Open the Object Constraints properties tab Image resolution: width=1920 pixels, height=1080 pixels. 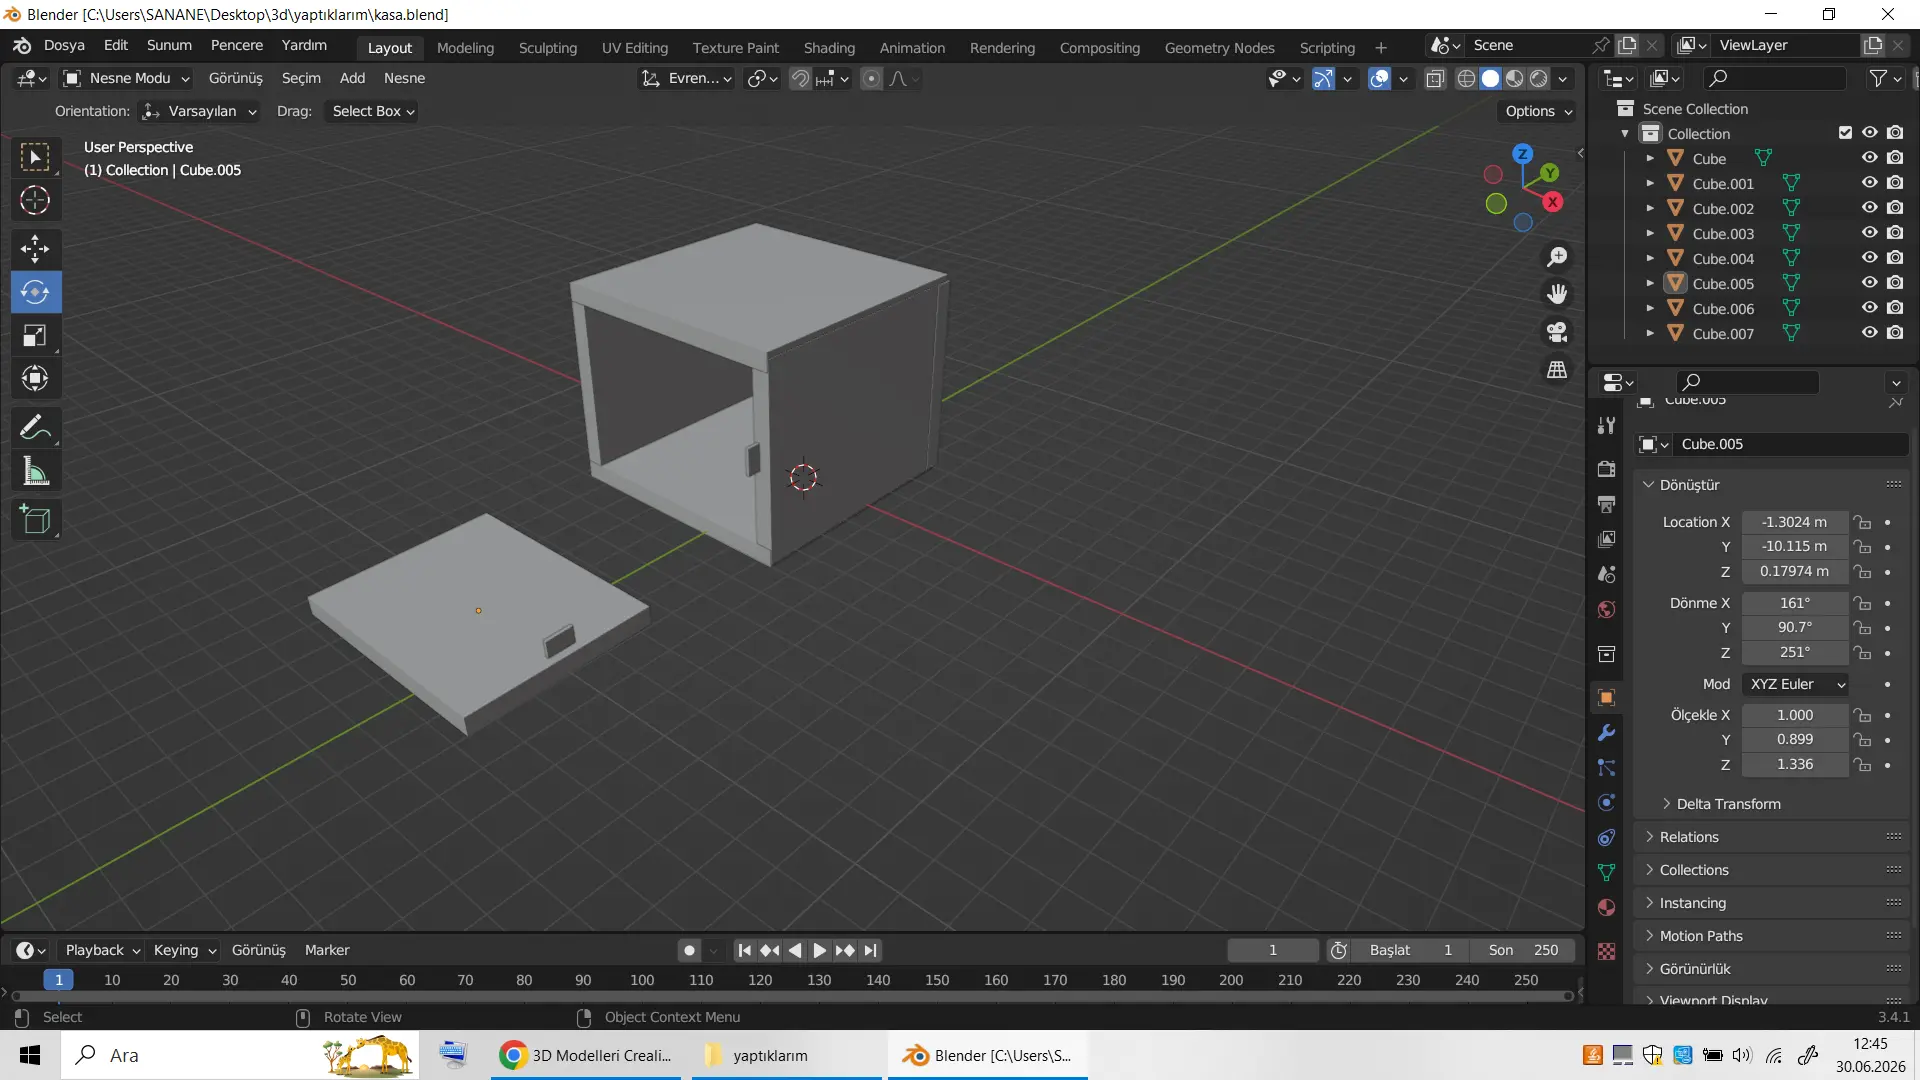[1607, 838]
